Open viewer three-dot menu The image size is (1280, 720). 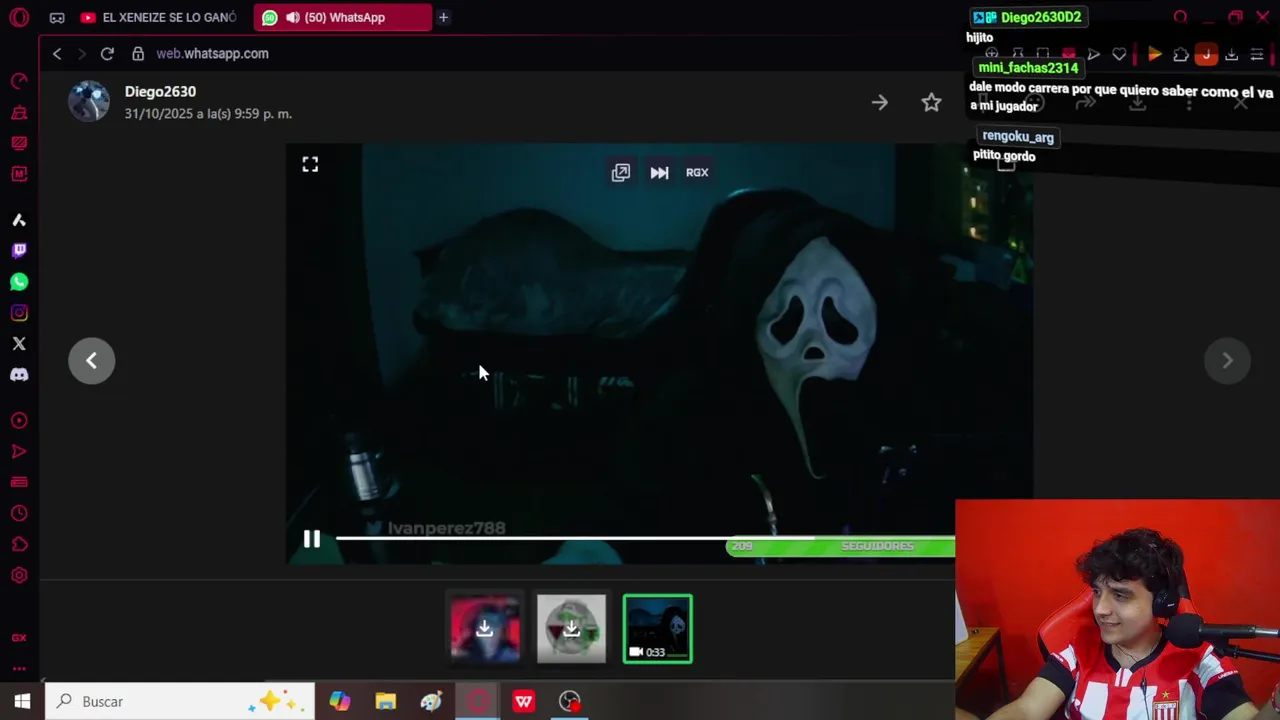tap(1189, 102)
